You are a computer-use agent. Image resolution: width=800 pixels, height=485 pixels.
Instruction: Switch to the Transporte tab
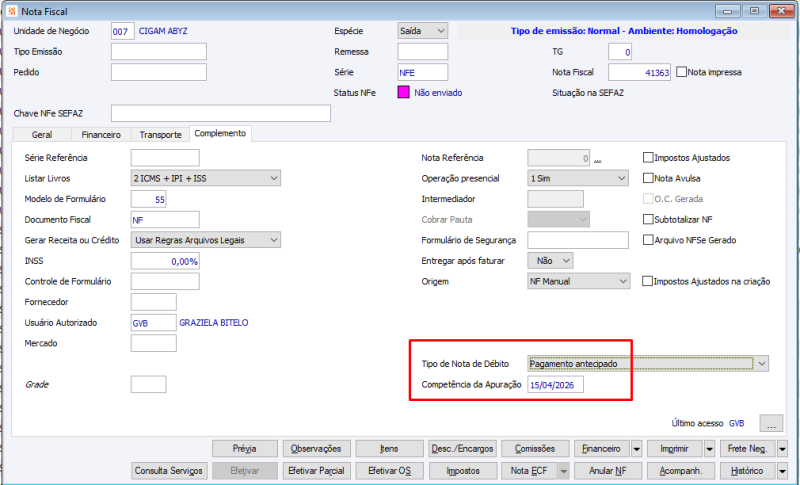tap(160, 135)
